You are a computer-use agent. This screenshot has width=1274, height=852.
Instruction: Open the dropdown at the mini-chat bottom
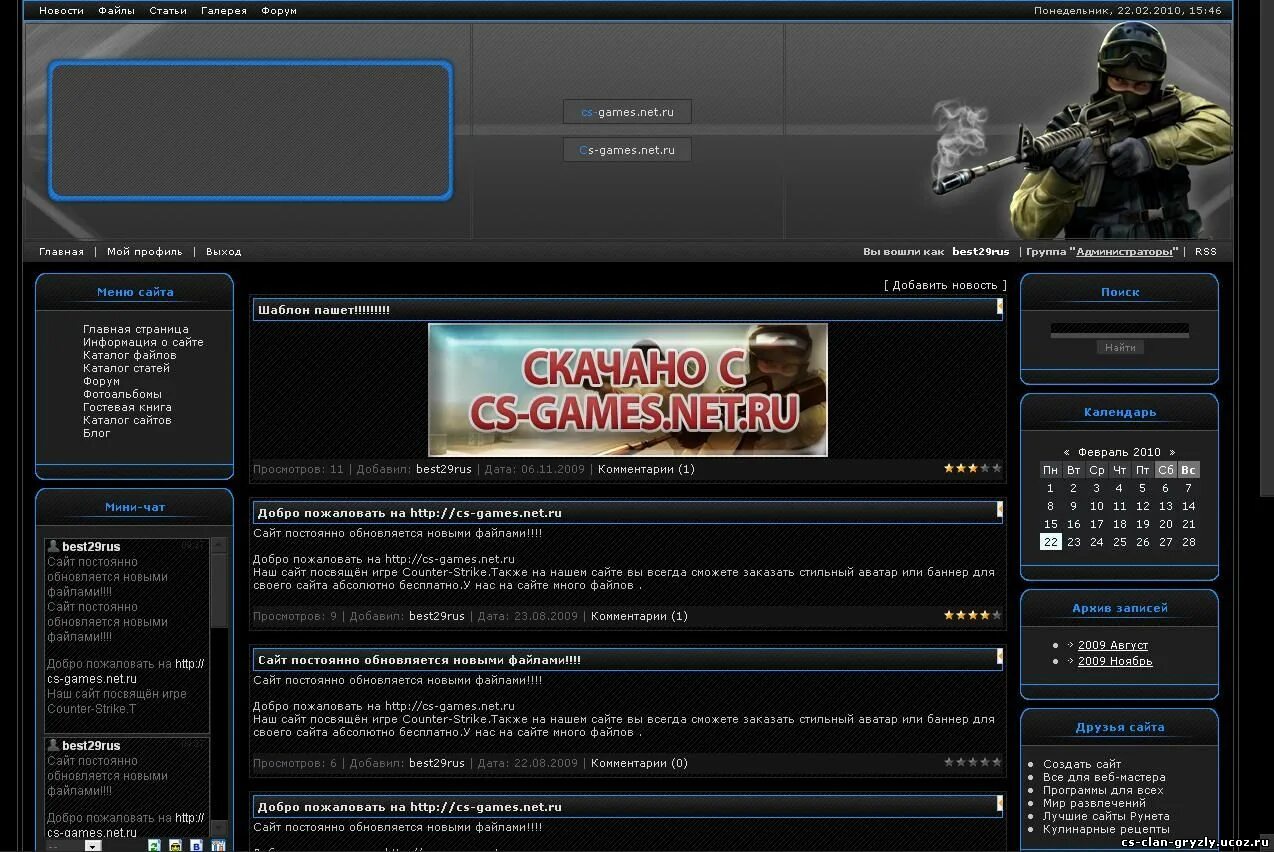click(x=92, y=846)
